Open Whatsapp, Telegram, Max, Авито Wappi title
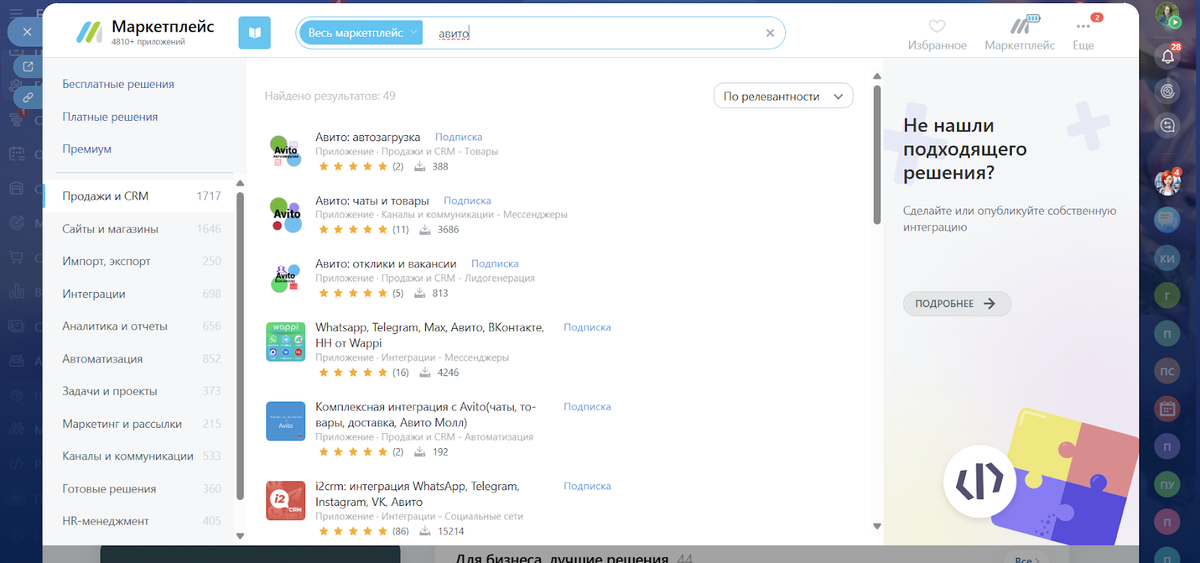Image resolution: width=1200 pixels, height=563 pixels. coord(430,335)
